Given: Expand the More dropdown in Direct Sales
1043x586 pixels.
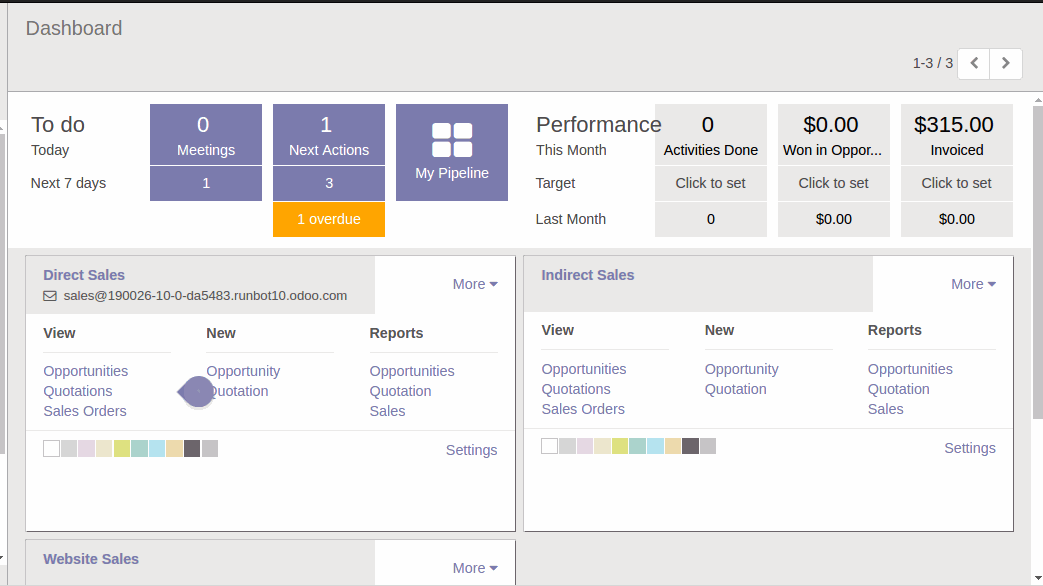Looking at the screenshot, I should (x=475, y=284).
